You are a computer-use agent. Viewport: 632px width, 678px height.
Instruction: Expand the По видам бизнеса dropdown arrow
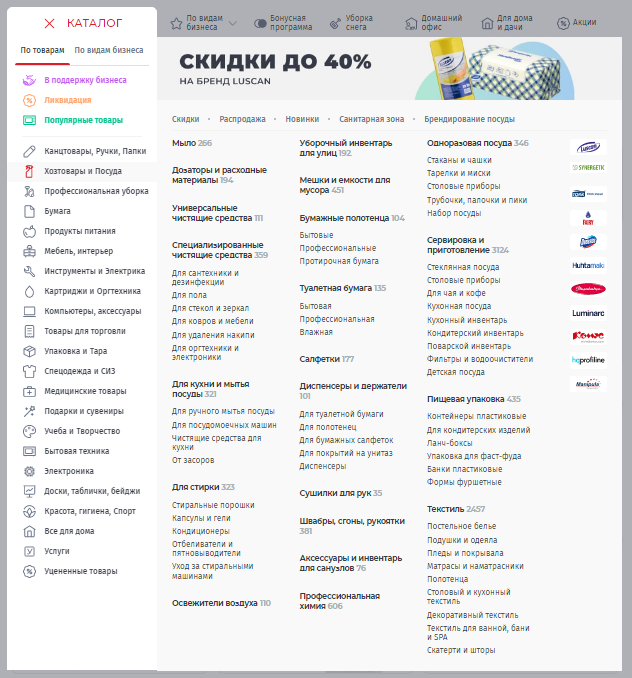pyautogui.click(x=233, y=22)
